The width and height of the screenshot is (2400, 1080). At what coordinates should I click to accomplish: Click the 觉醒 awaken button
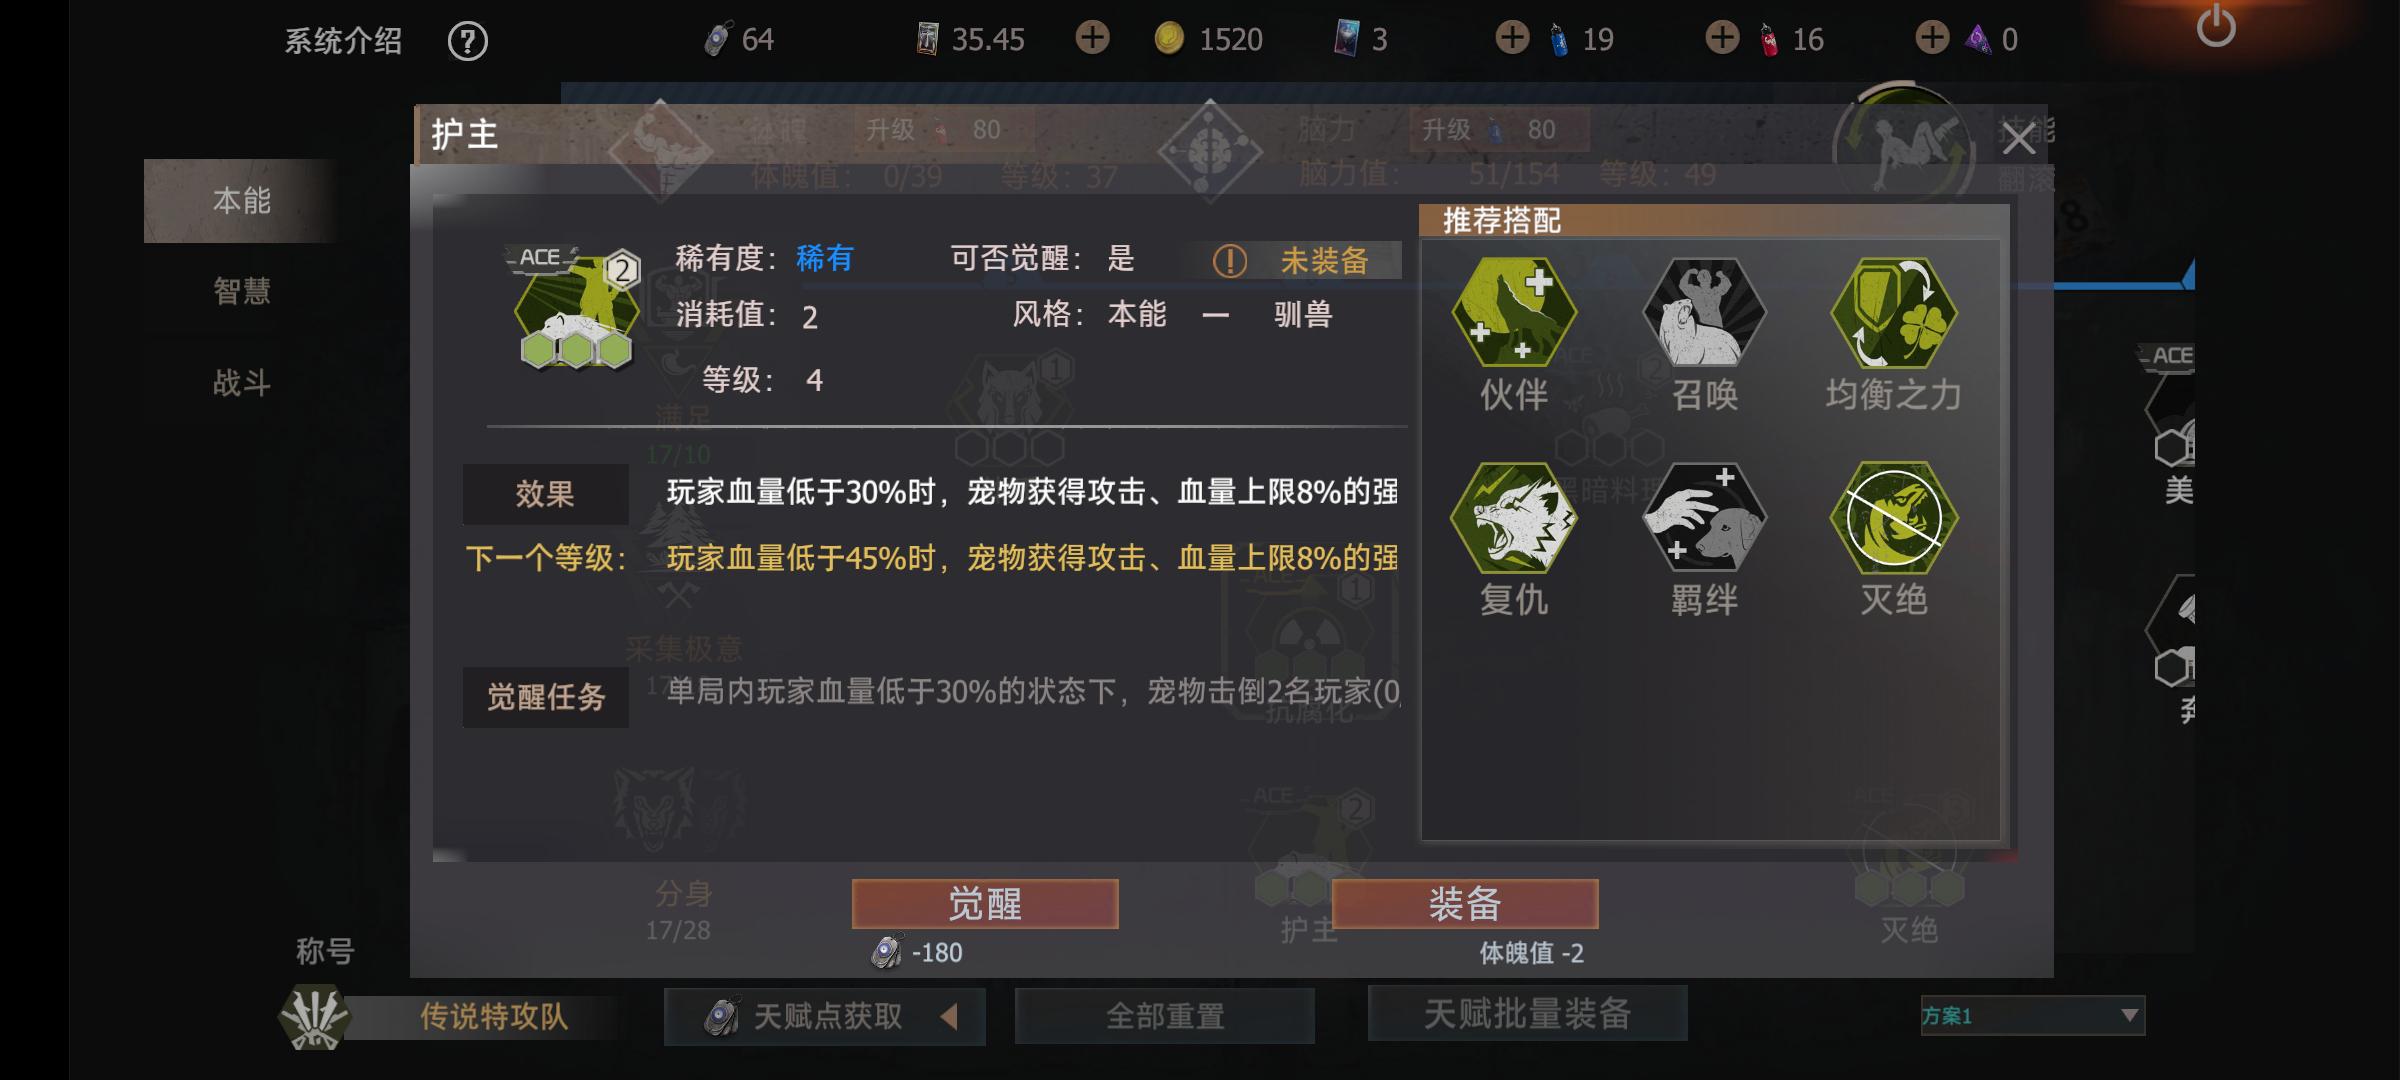tap(985, 904)
